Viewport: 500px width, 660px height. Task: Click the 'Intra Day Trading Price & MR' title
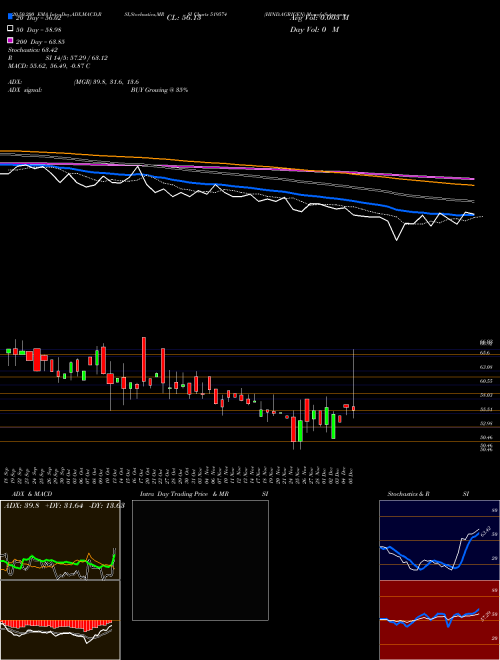pyautogui.click(x=184, y=494)
